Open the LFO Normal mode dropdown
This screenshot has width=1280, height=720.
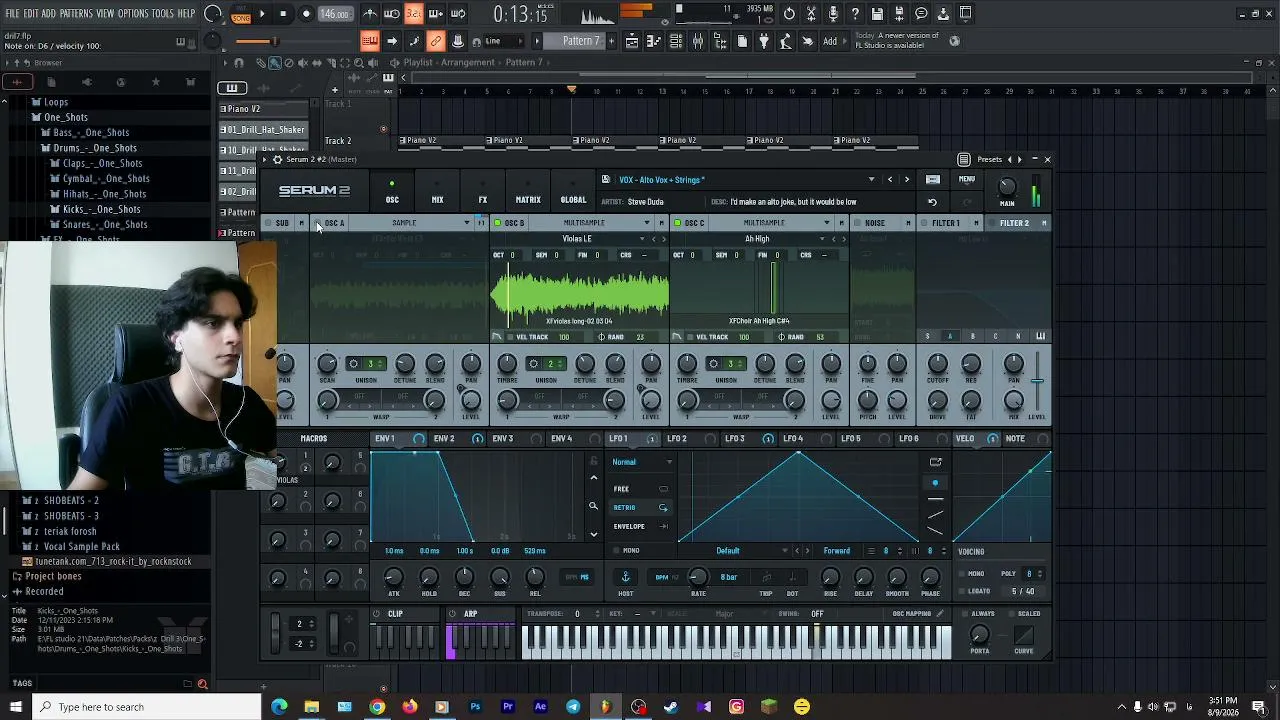click(x=642, y=462)
